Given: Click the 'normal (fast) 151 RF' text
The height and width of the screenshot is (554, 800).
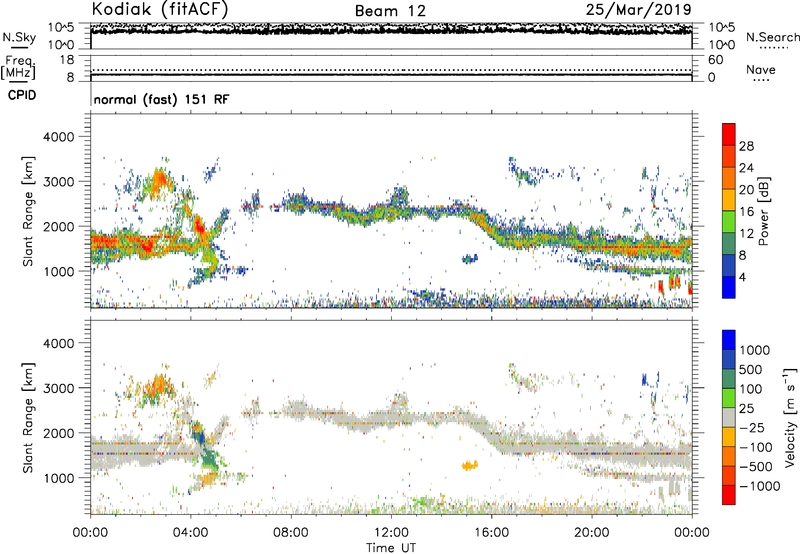Looking at the screenshot, I should [162, 99].
